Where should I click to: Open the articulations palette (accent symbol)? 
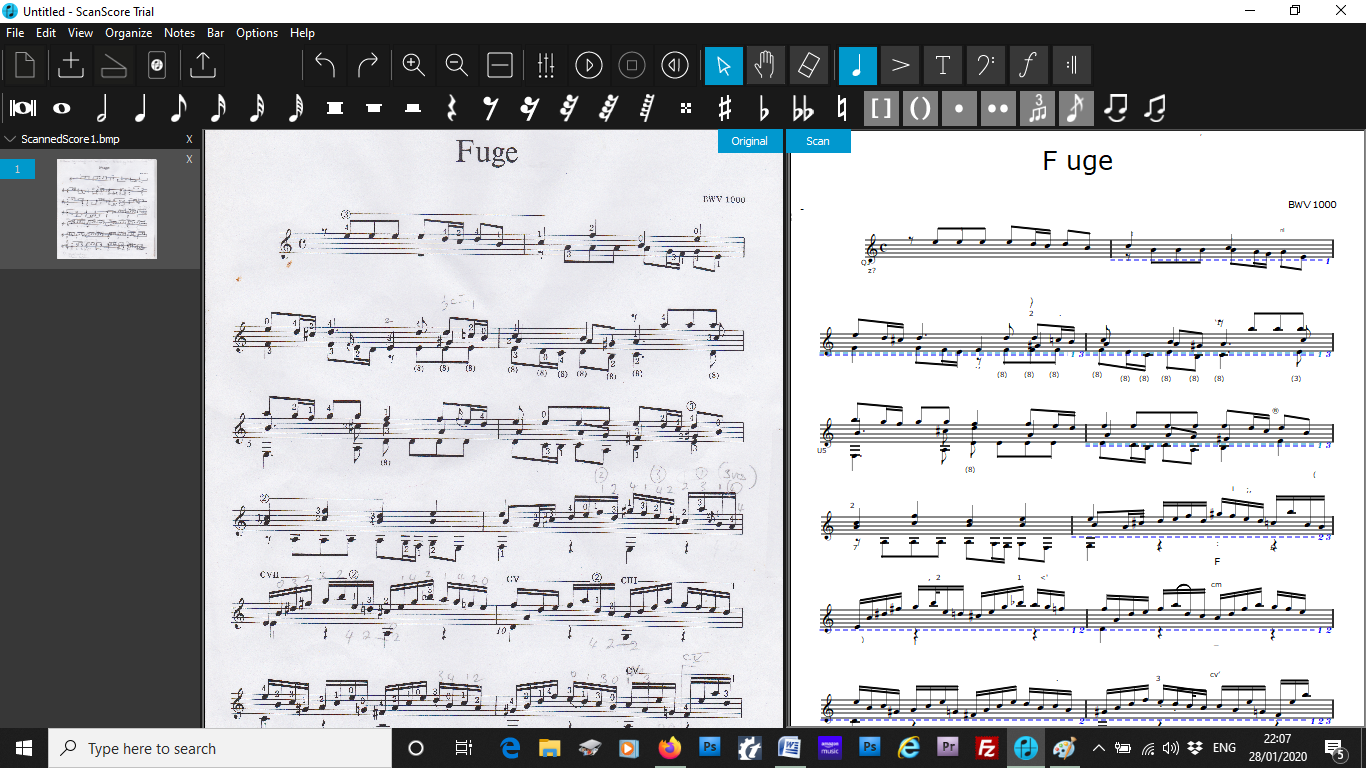click(x=901, y=66)
